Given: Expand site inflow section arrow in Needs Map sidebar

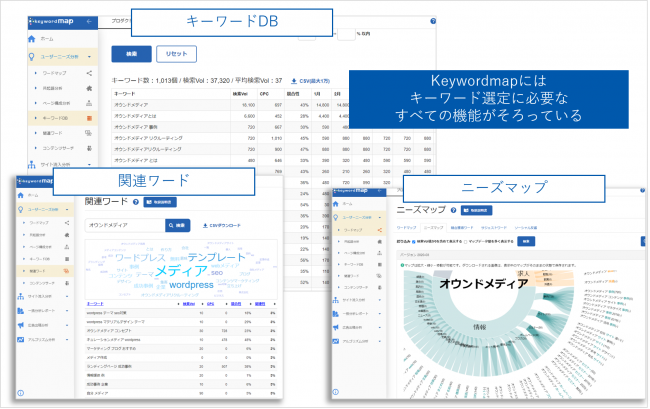Looking at the screenshot, I should (379, 300).
